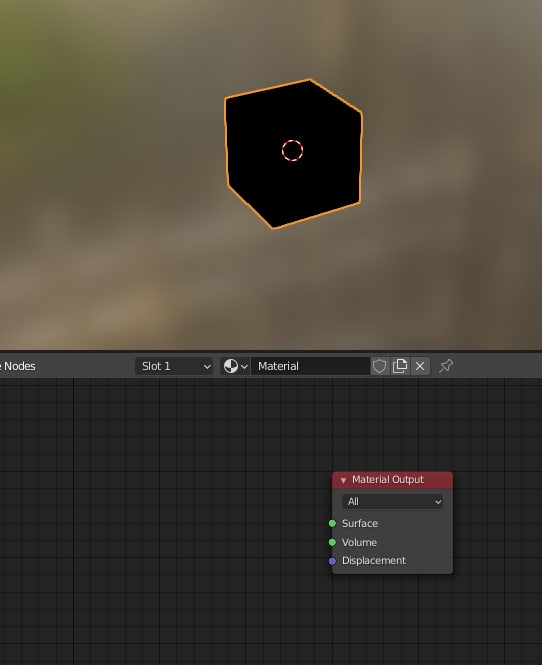Image resolution: width=542 pixels, height=665 pixels.
Task: Unlink the material with X button
Action: click(x=420, y=366)
